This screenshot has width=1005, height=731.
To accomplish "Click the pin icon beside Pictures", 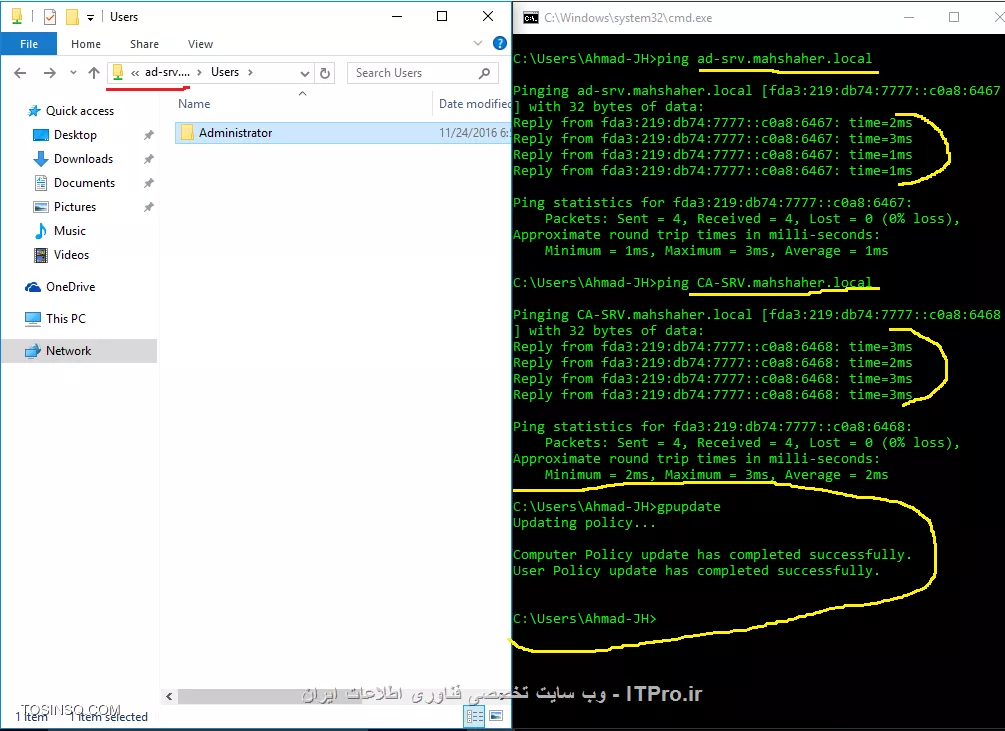I will [149, 207].
